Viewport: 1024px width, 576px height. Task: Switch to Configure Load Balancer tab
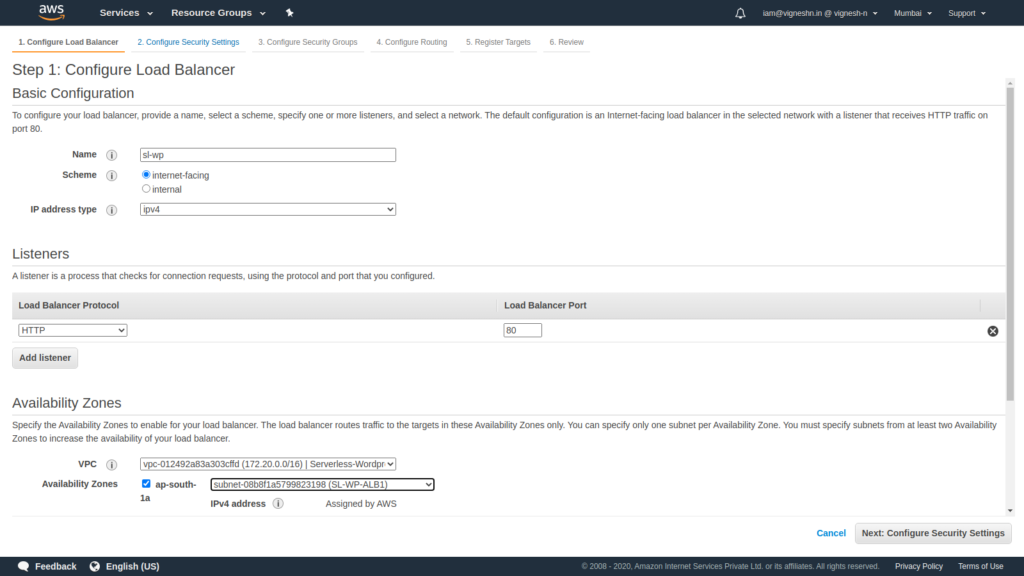[69, 42]
